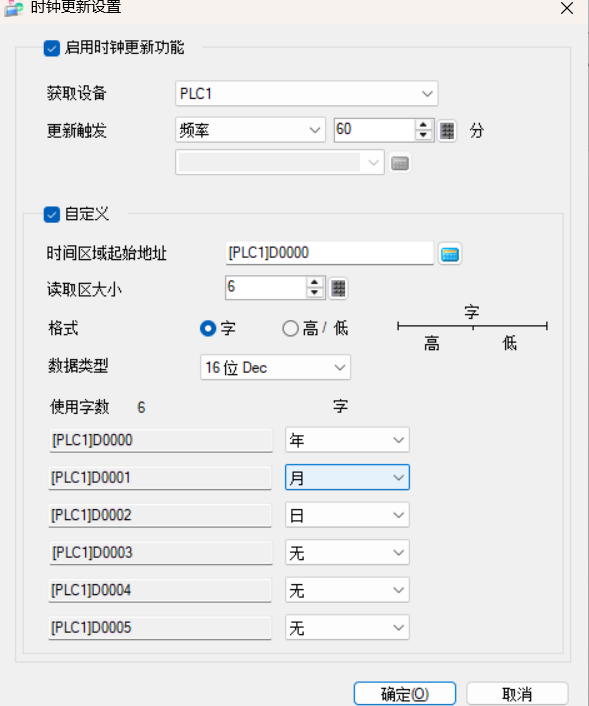Screen dimensions: 589x706
Task: Uncheck the 自定义 checkbox
Action: coord(52,215)
